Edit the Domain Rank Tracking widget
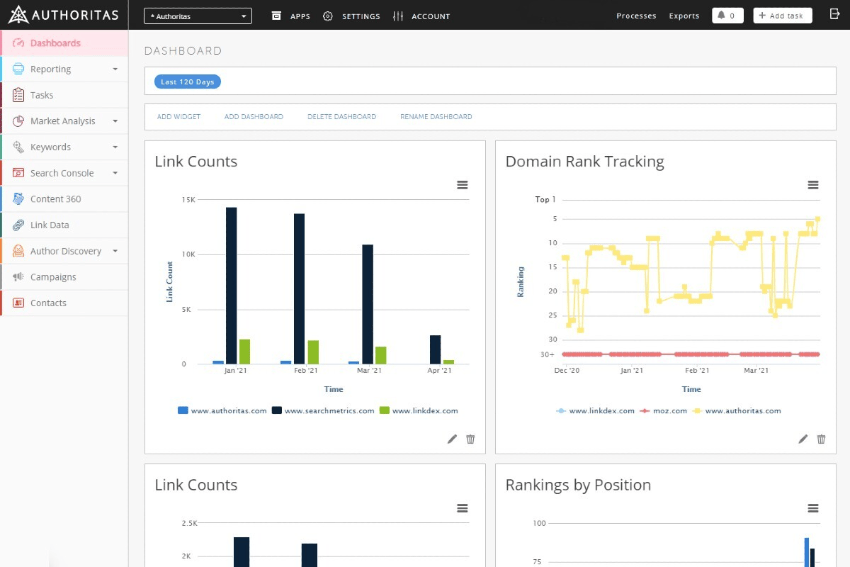Viewport: 850px width, 567px height. click(803, 439)
